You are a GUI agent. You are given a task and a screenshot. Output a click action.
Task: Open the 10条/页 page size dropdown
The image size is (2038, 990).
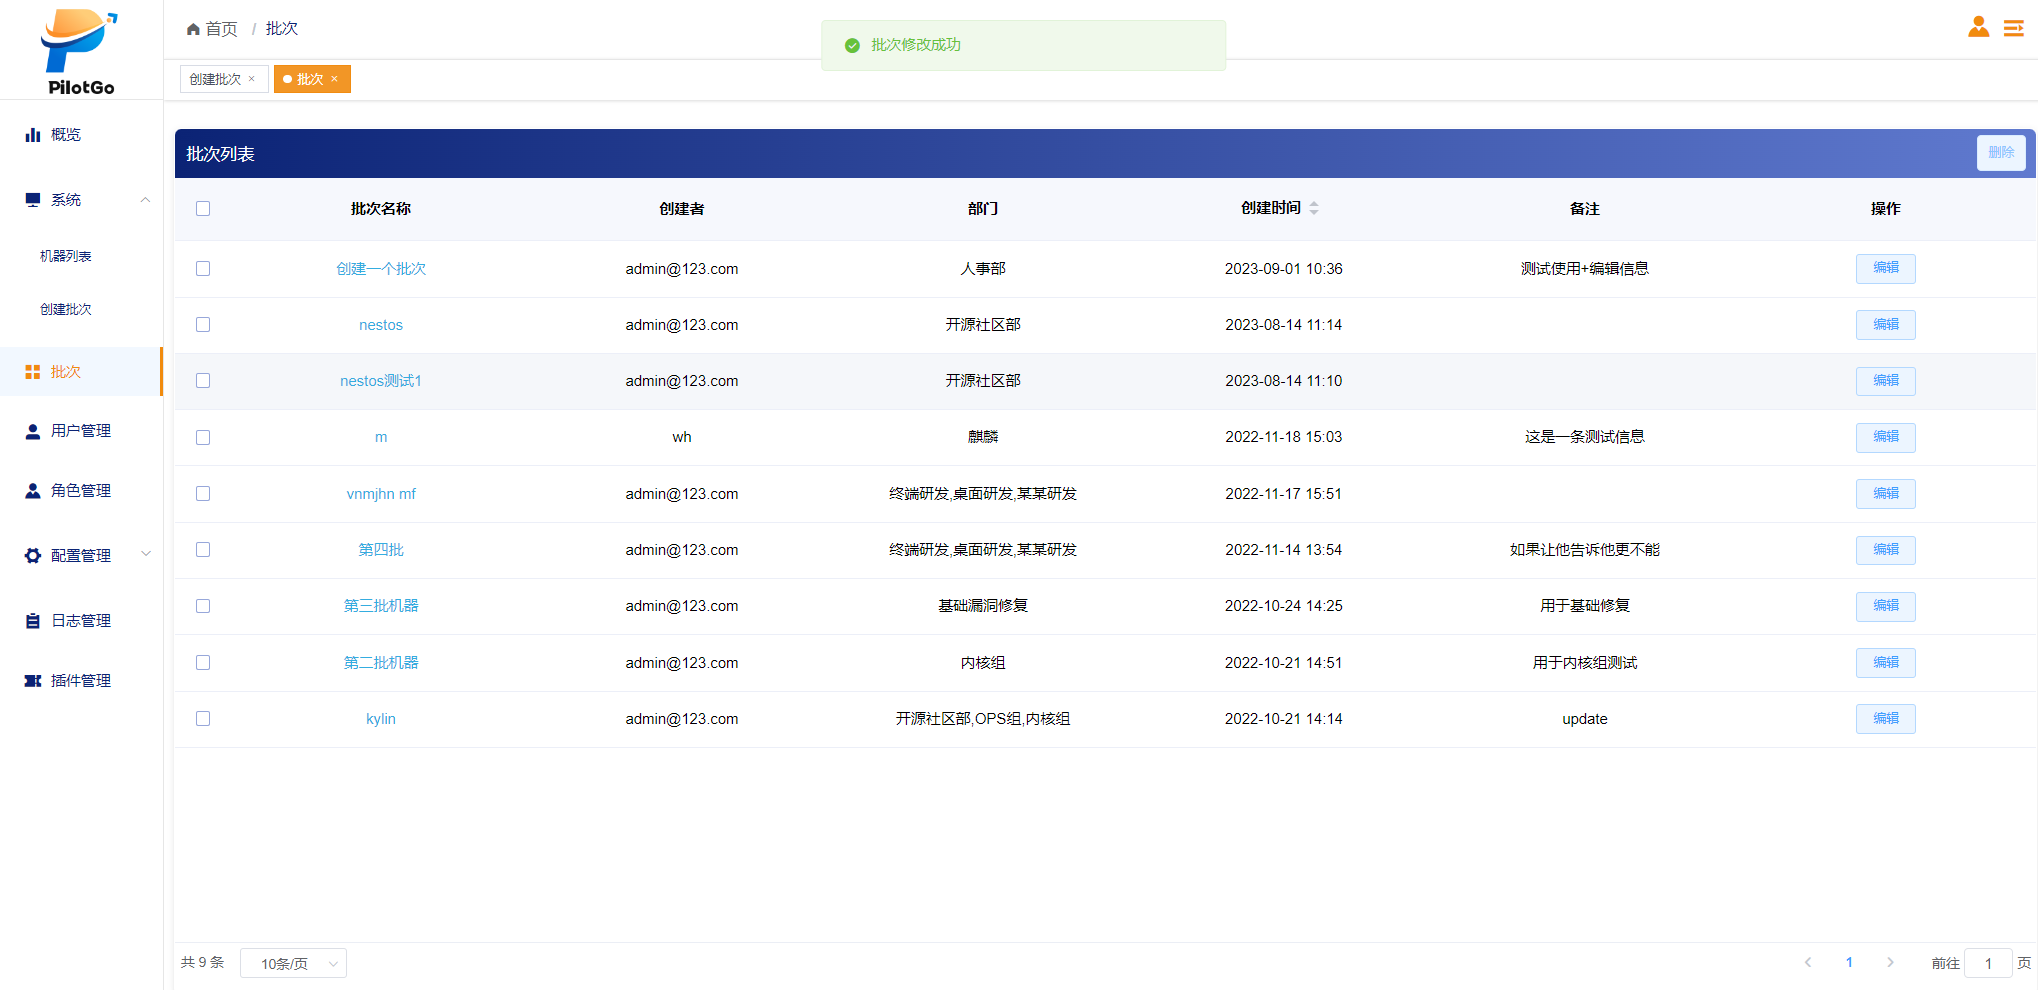(293, 964)
